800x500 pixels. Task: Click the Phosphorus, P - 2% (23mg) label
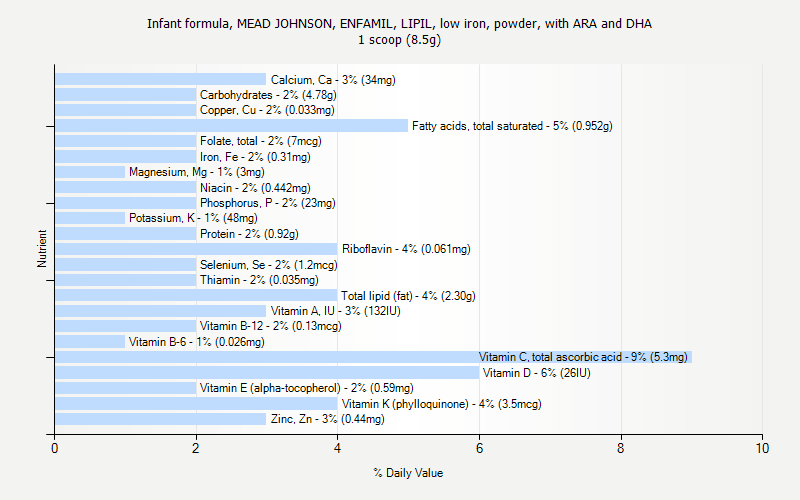(268, 203)
